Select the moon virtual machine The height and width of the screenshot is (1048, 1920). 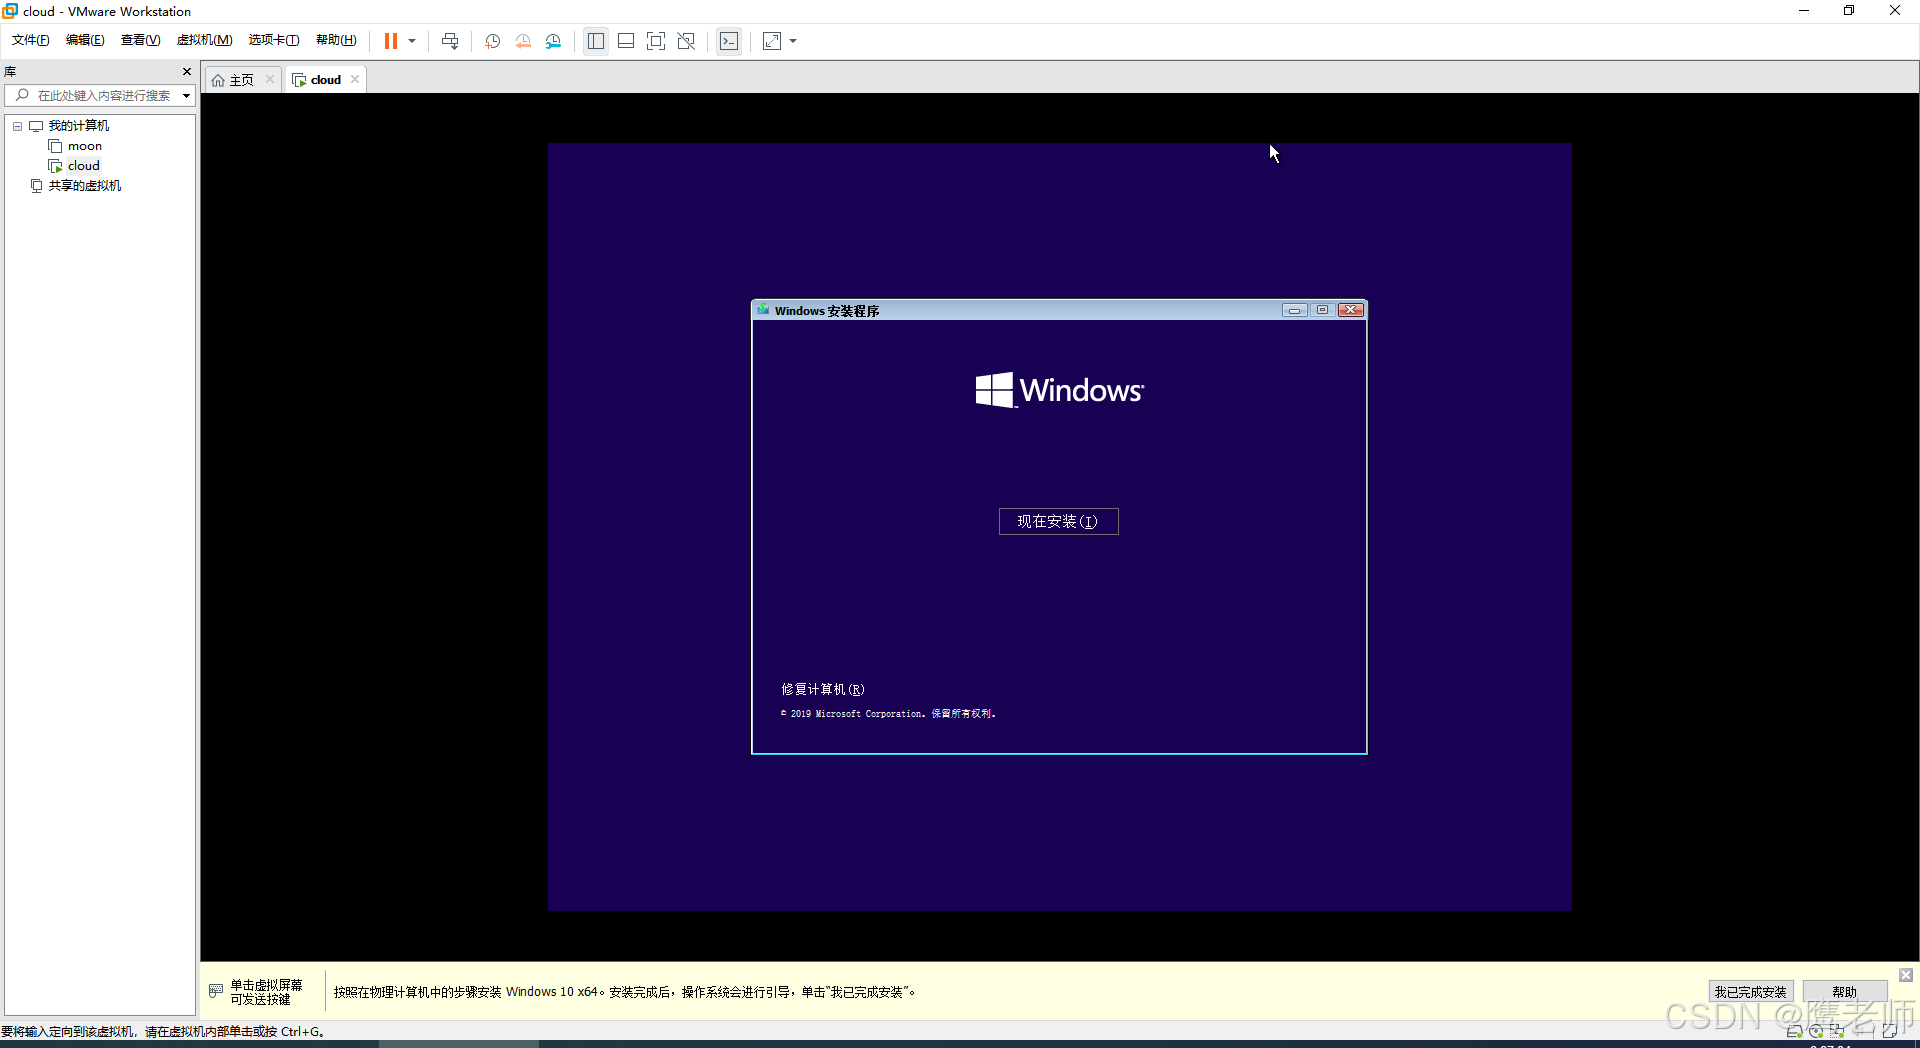point(84,146)
